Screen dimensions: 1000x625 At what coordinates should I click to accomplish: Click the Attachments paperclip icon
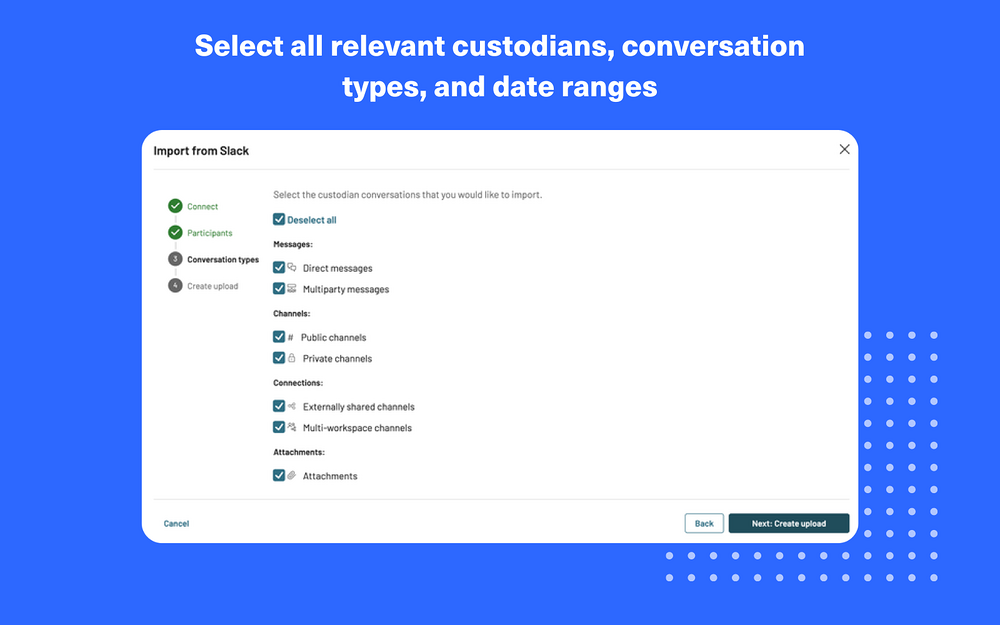[x=291, y=476]
